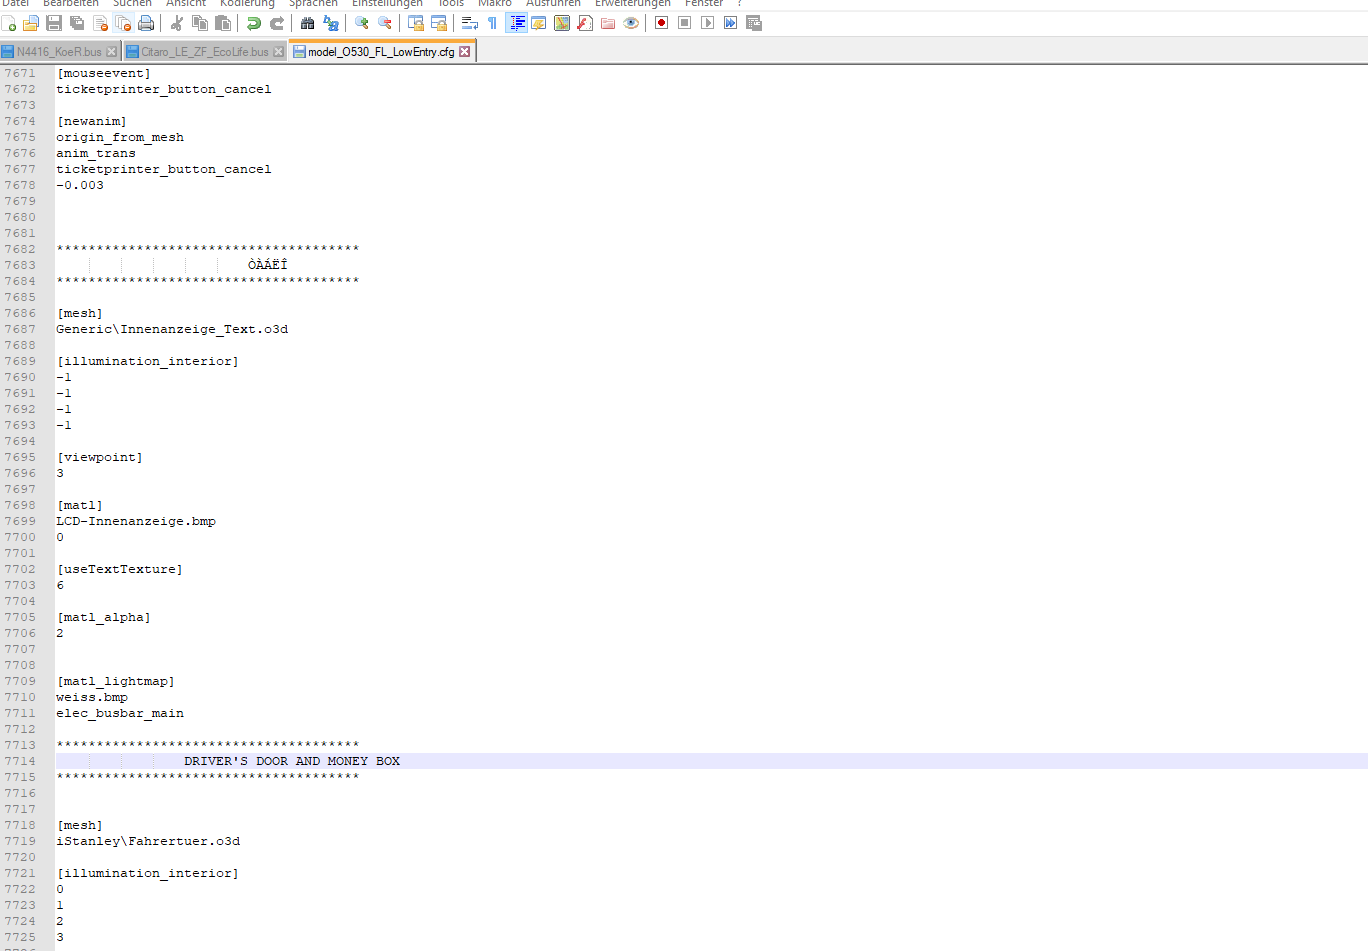Toggle the Monitoring eye icon
Screen dimensions: 1368x951
[x=631, y=23]
